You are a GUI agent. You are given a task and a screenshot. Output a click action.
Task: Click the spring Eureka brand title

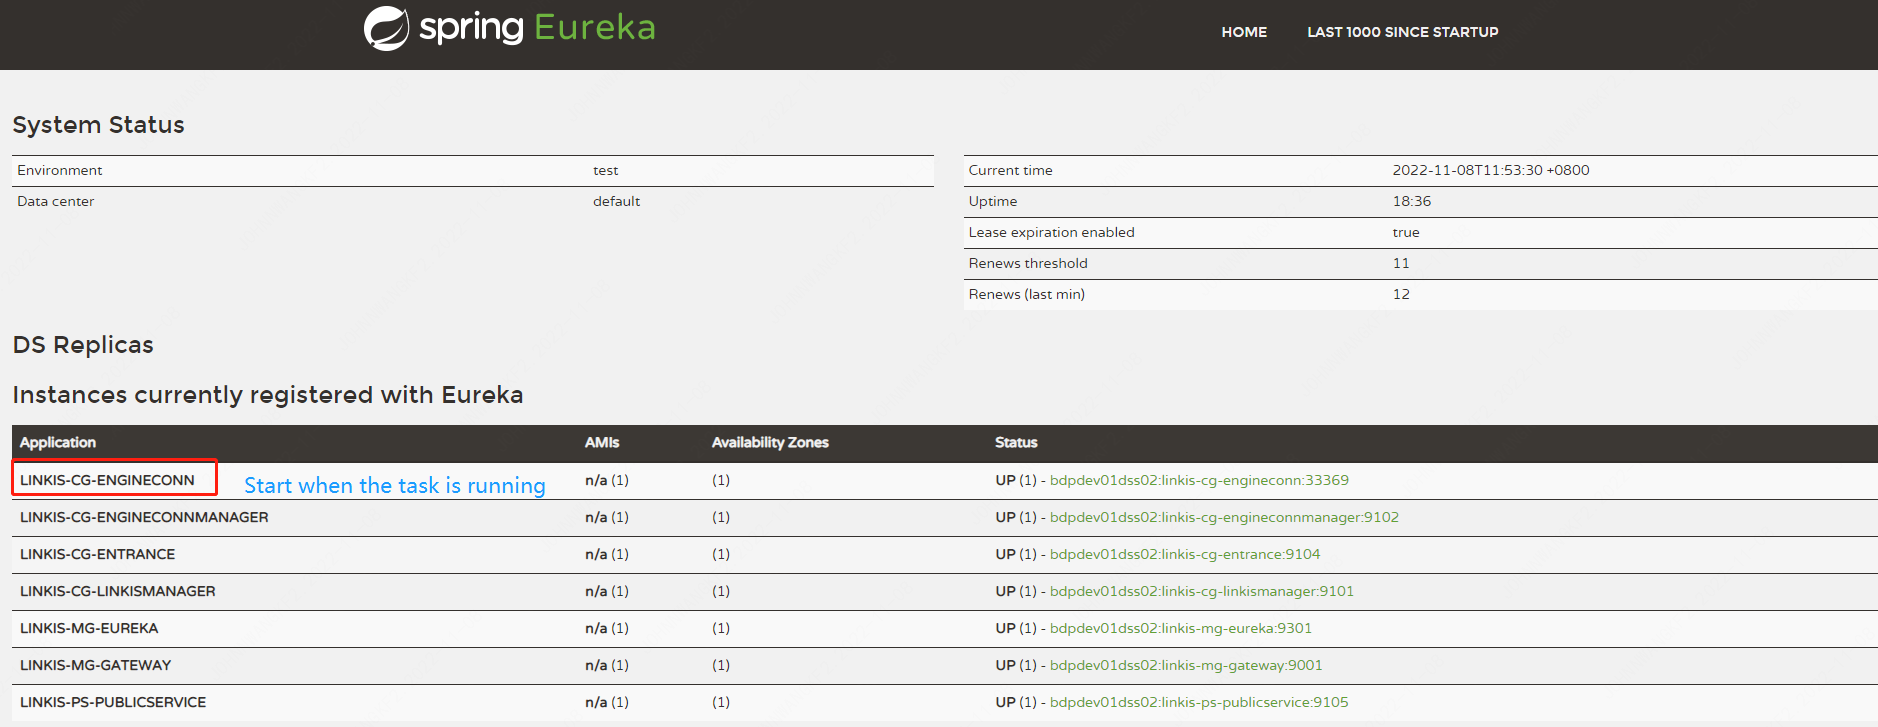[537, 28]
